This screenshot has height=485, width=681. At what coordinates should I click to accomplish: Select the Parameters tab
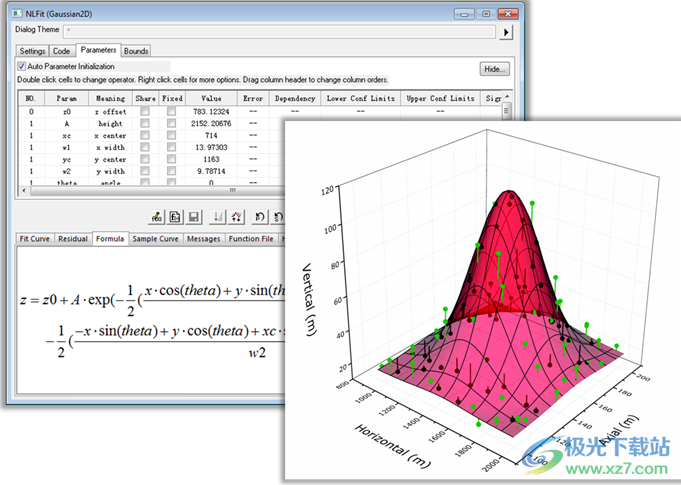coord(98,50)
